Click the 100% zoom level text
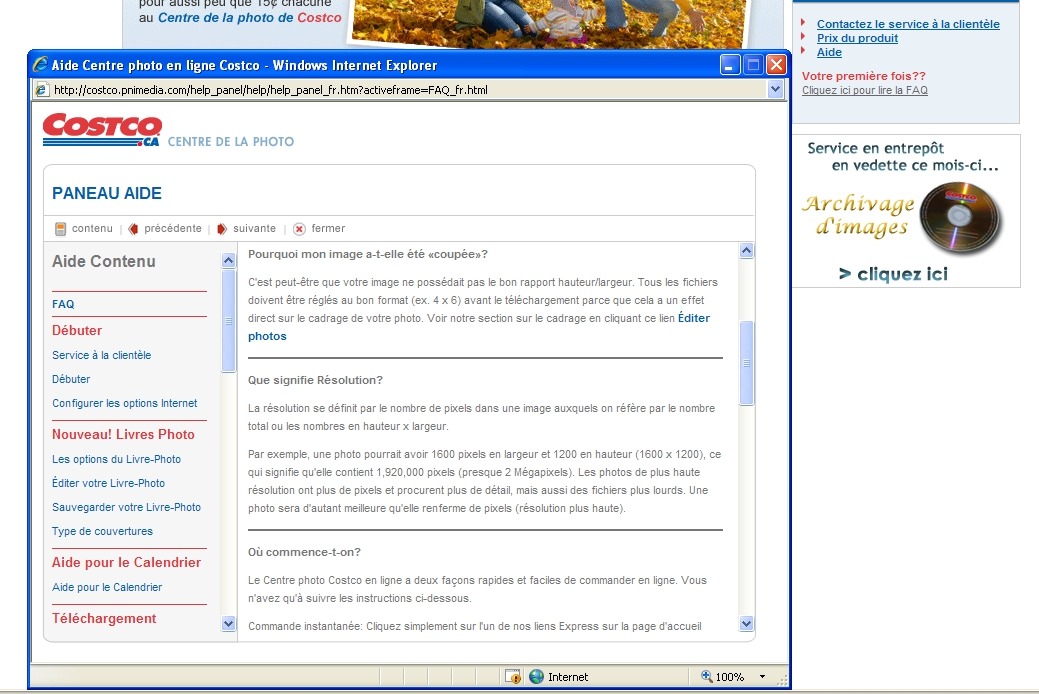The width and height of the screenshot is (1039, 694). coord(730,677)
